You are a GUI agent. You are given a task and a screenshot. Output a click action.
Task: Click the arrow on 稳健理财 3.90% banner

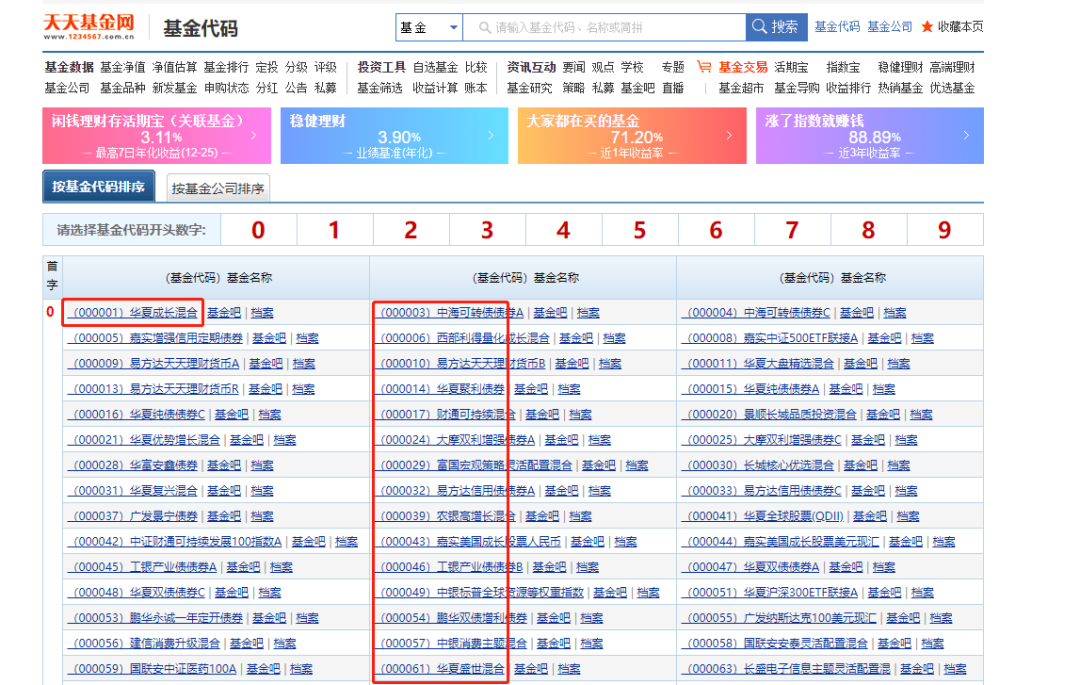490,136
